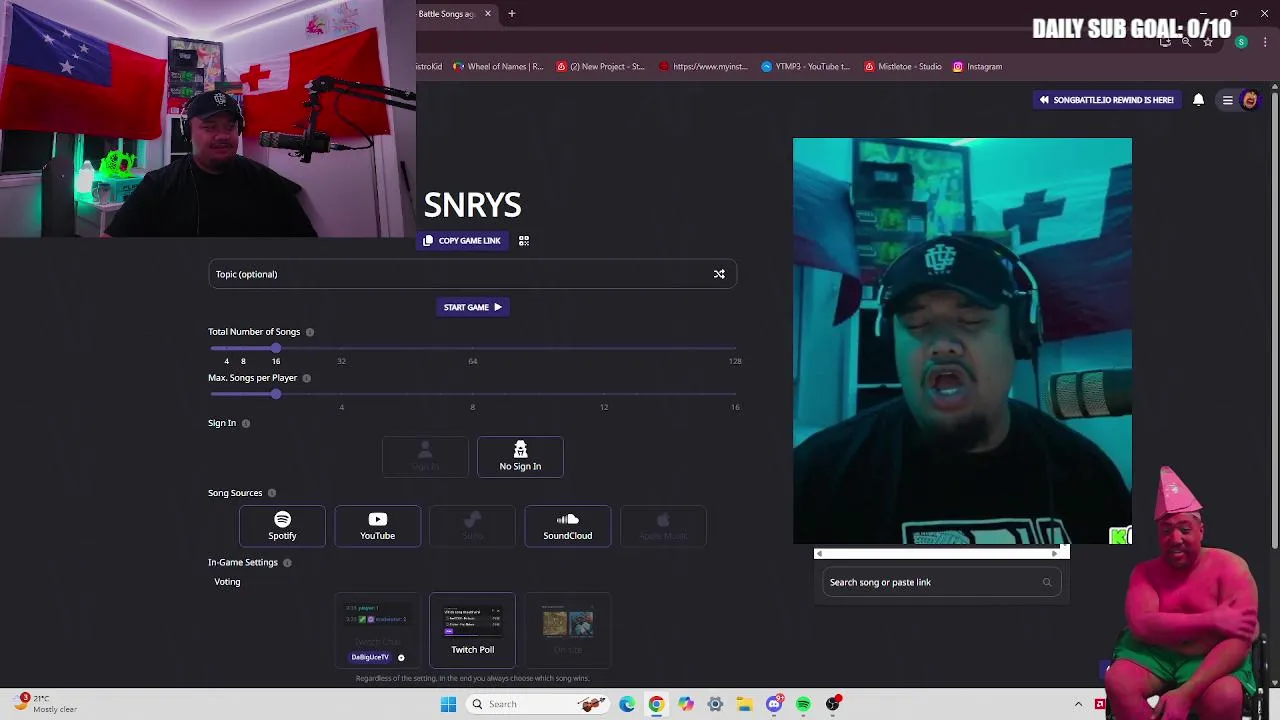Viewport: 1280px width, 720px height.
Task: Toggle Apple Music as a song source
Action: pos(663,526)
